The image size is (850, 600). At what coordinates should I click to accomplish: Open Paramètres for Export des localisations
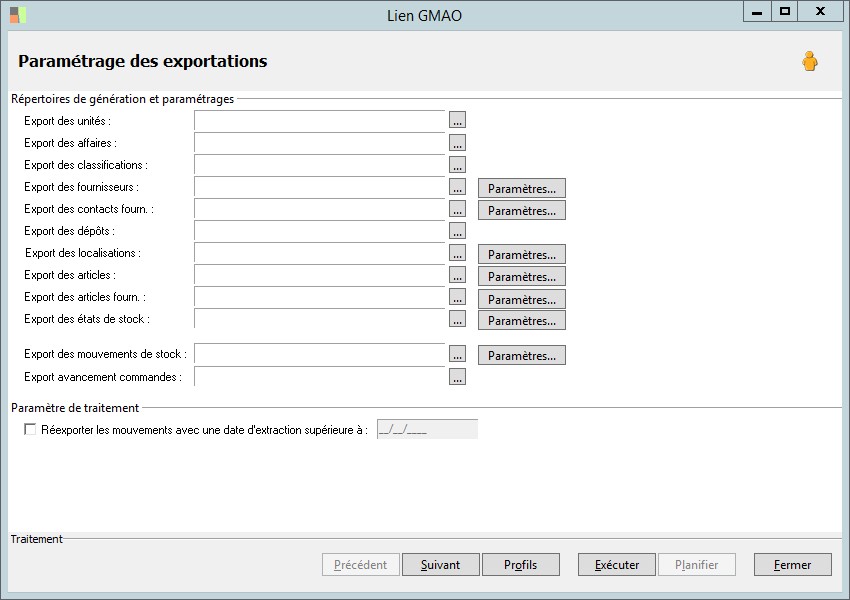[521, 254]
